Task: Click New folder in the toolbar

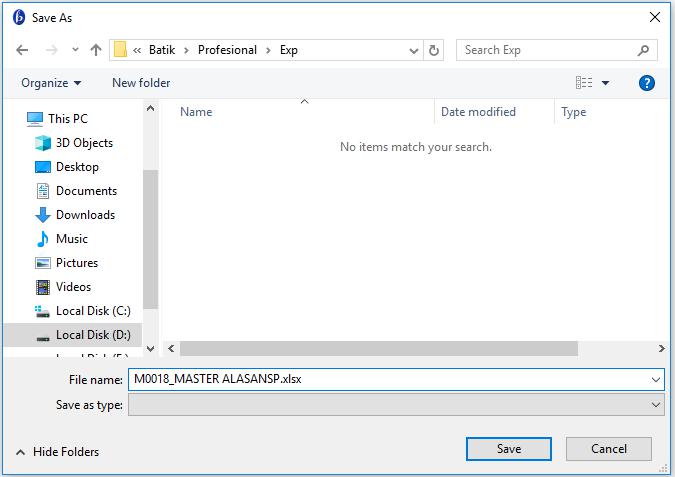Action: (141, 83)
